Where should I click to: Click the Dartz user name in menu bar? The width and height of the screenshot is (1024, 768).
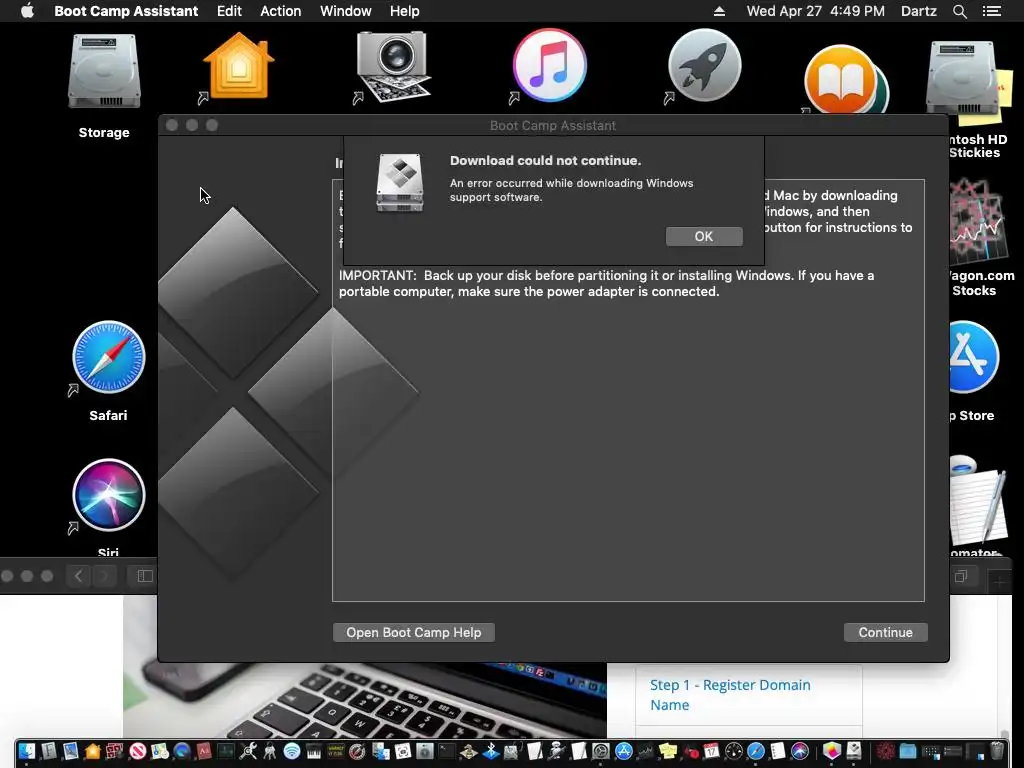(919, 11)
